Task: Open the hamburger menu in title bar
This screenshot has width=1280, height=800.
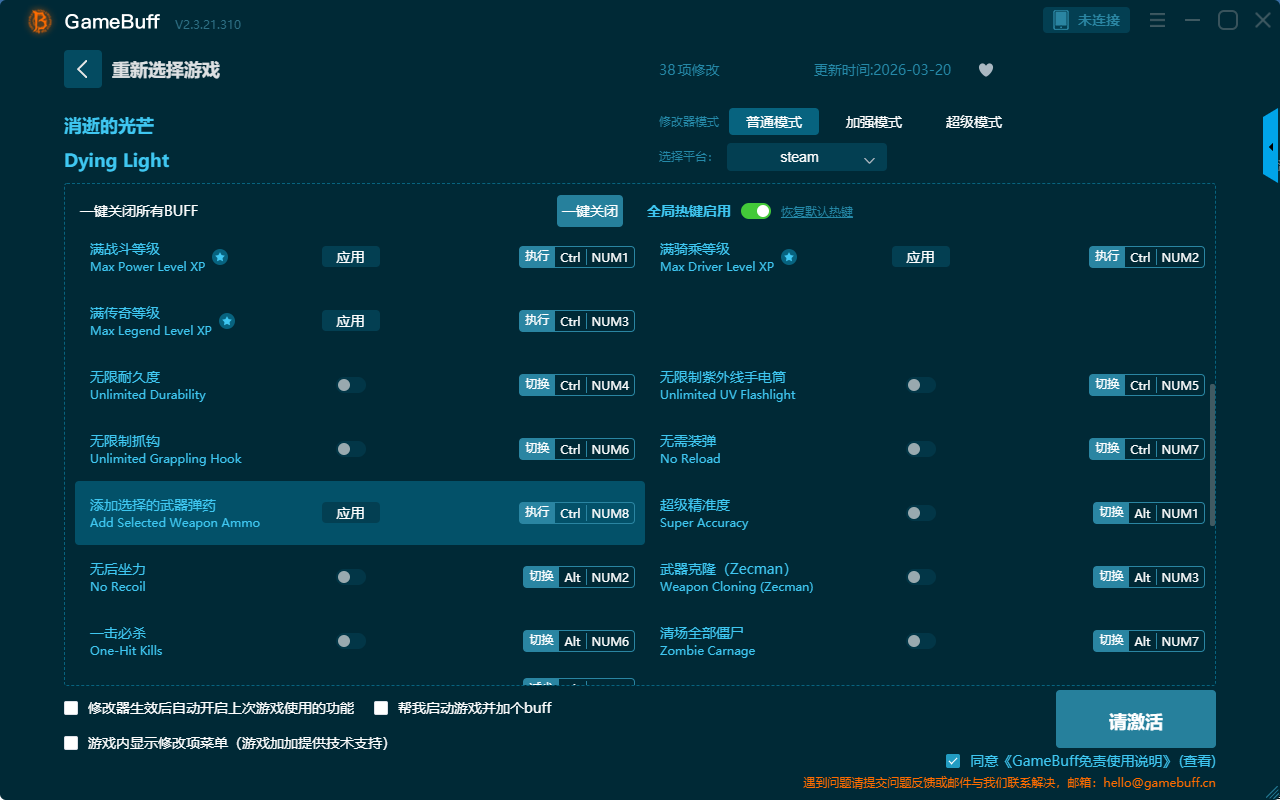Action: pyautogui.click(x=1157, y=20)
